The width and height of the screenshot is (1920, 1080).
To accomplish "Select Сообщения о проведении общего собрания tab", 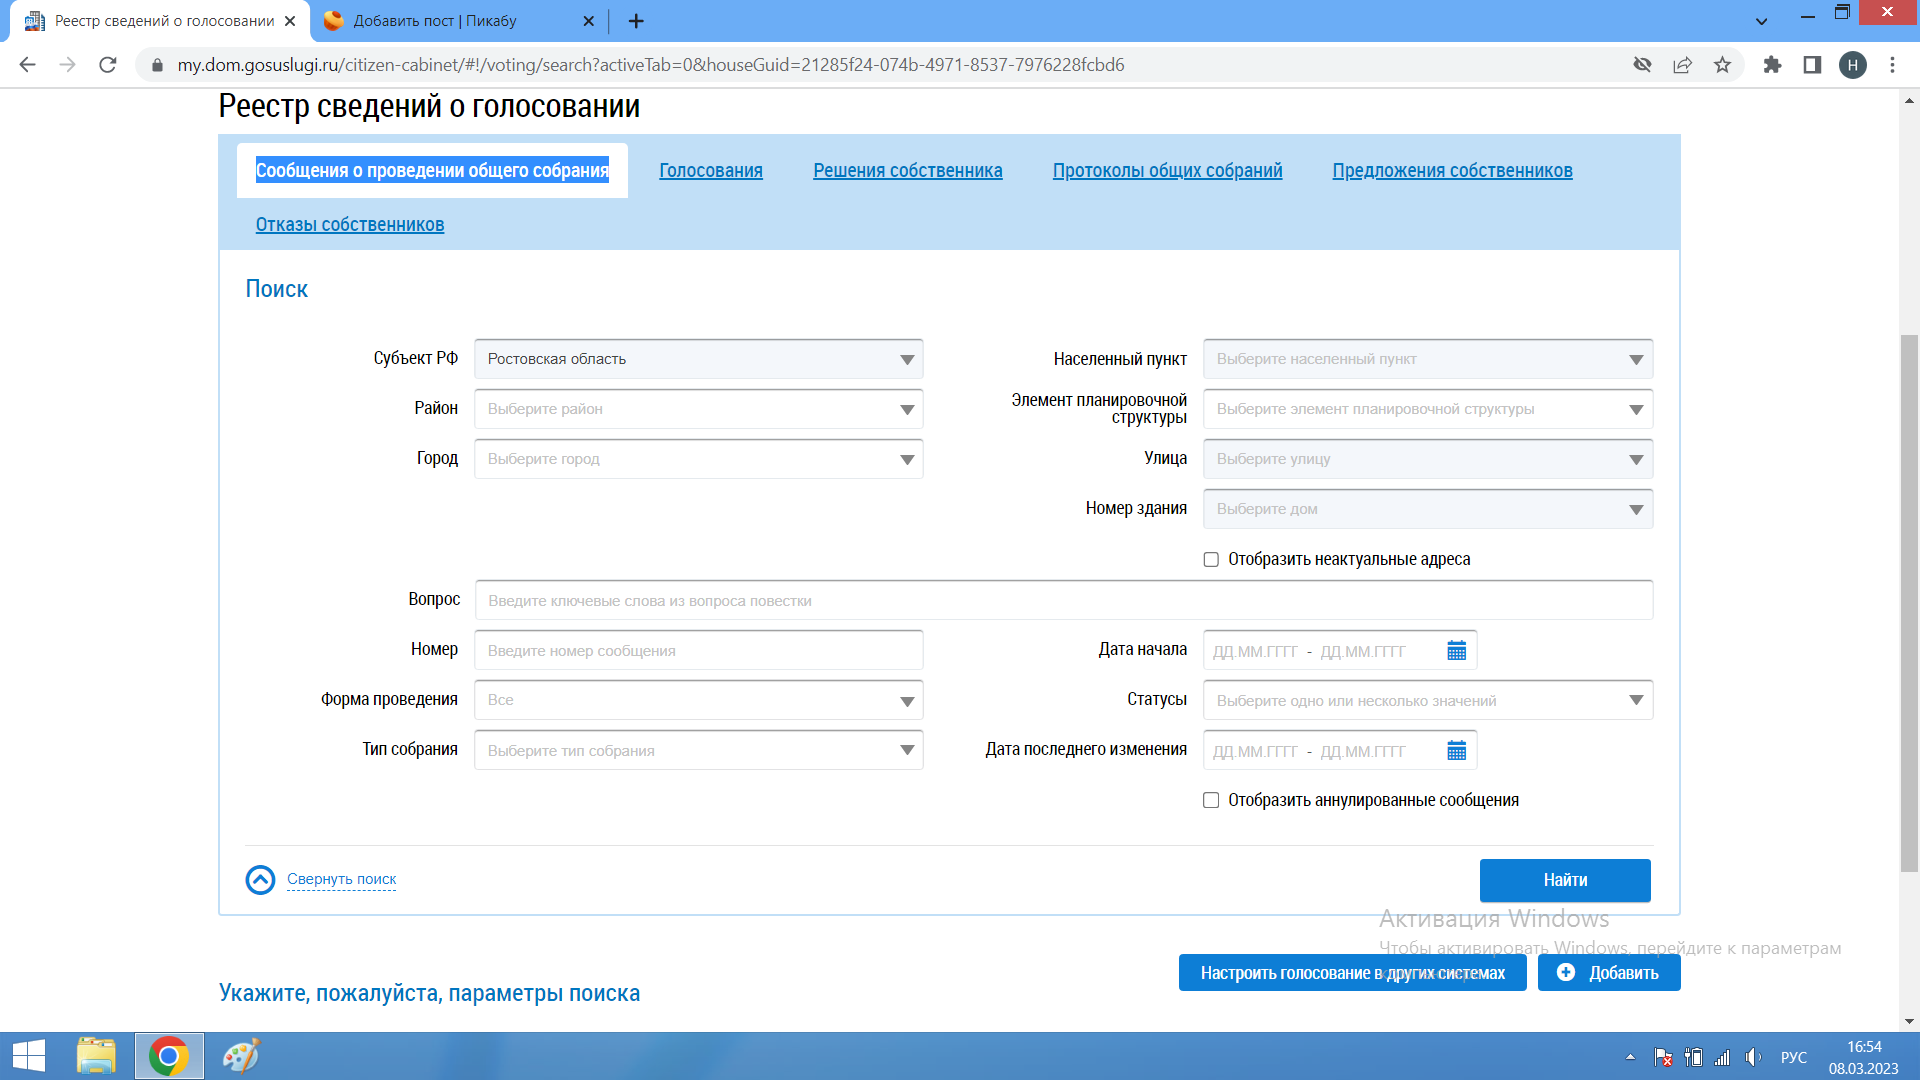I will click(x=432, y=171).
